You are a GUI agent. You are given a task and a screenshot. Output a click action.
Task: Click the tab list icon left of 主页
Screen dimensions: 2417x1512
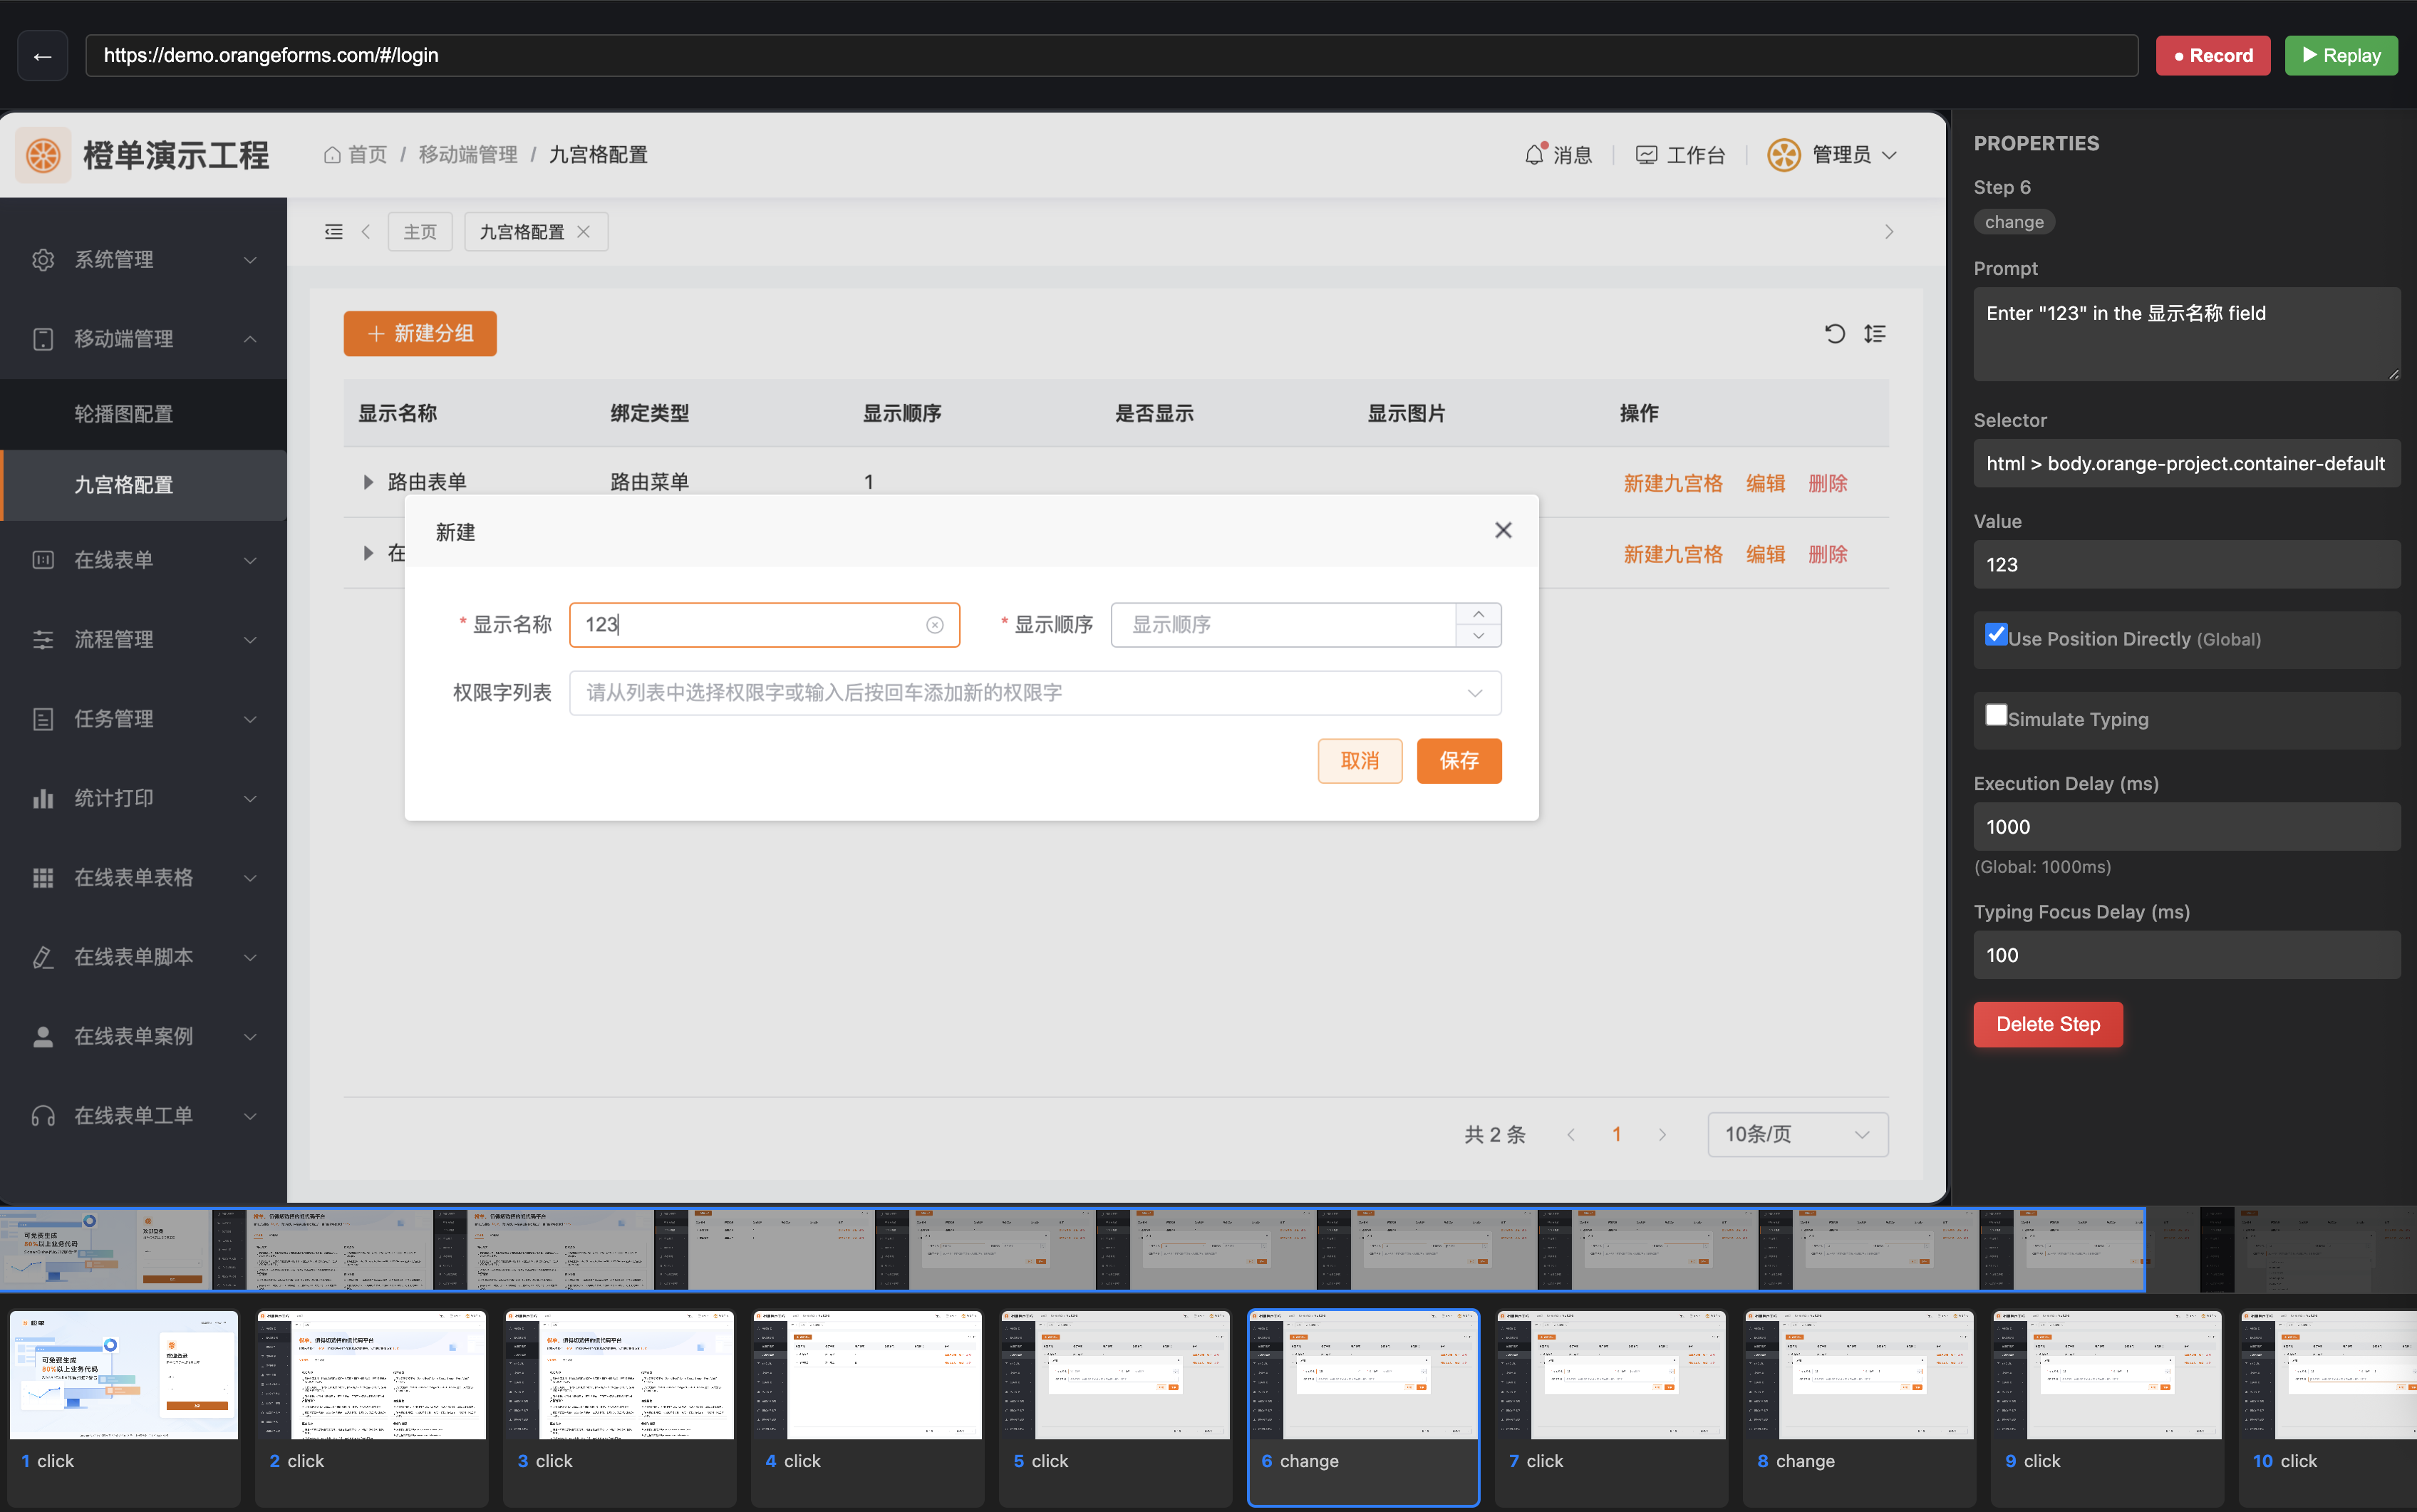pos(334,231)
